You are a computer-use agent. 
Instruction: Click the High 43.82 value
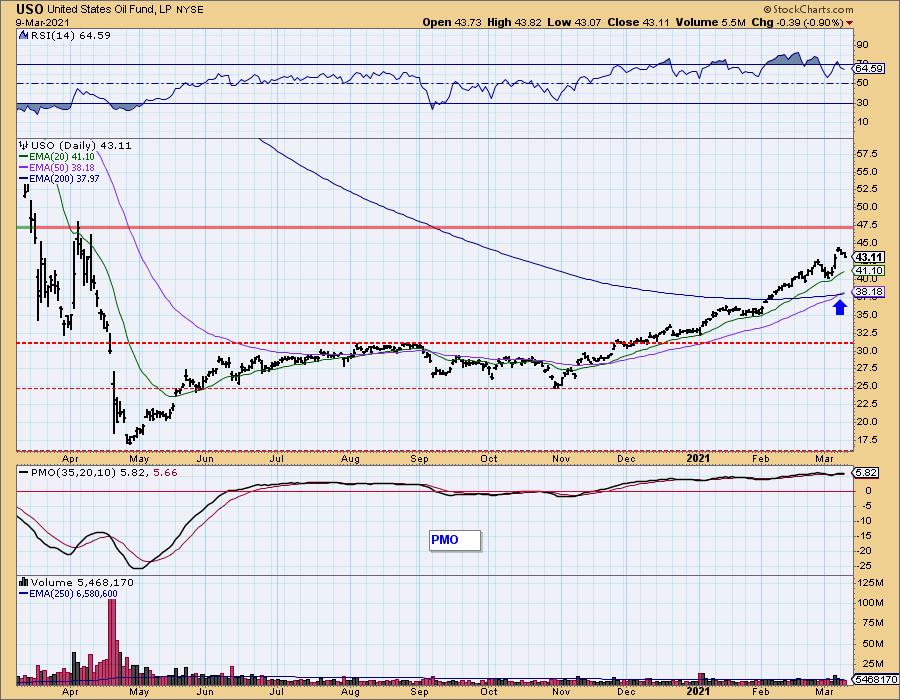(514, 22)
